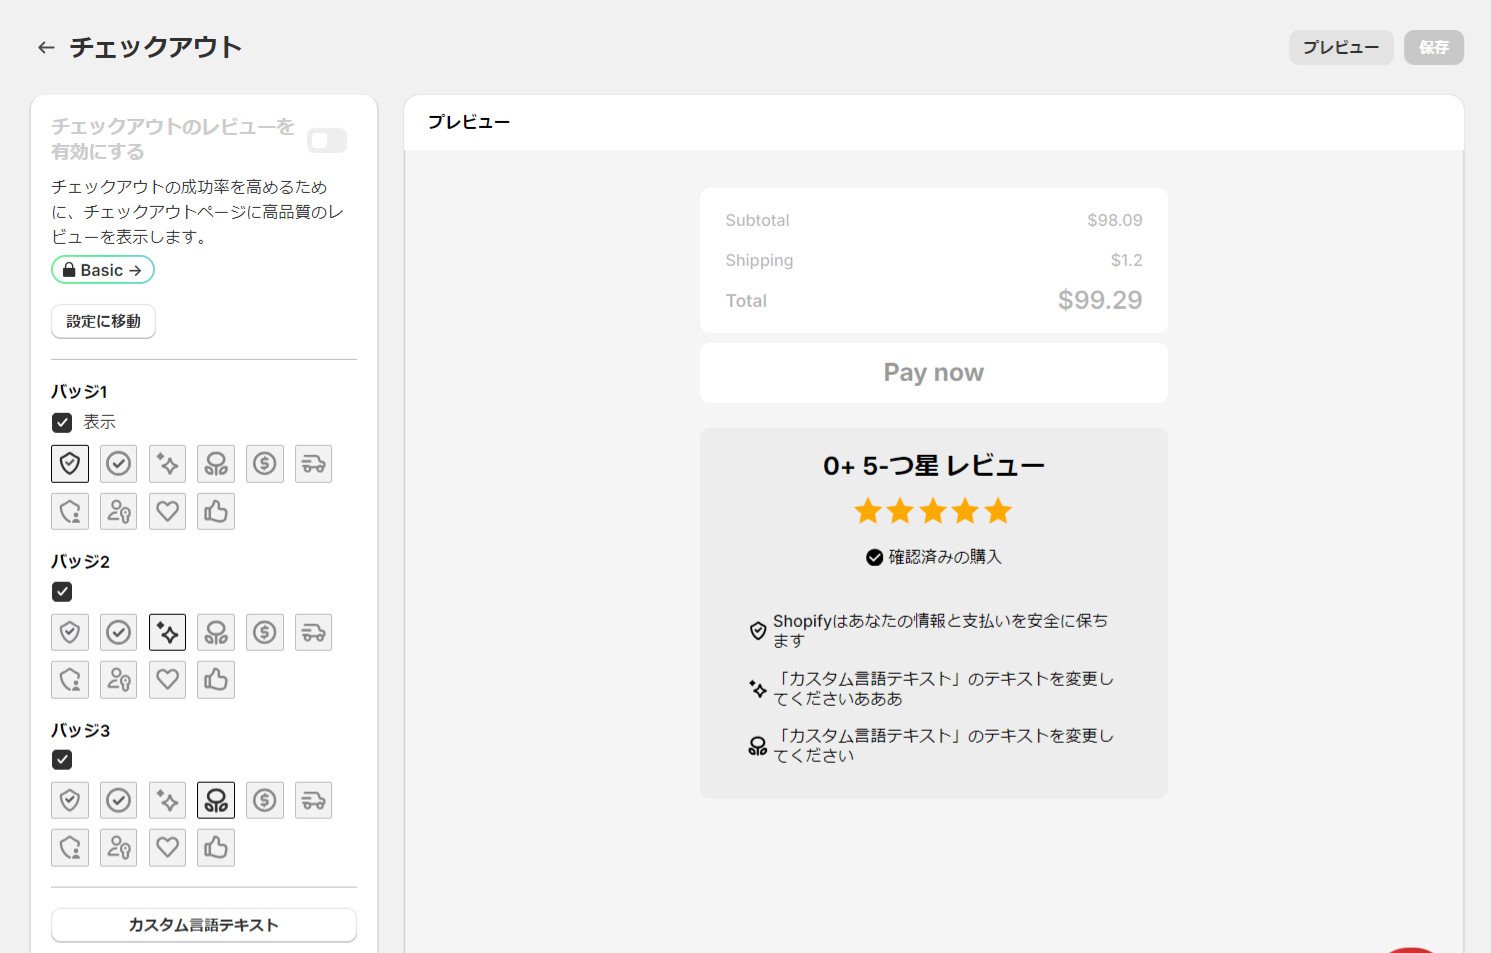The image size is (1491, 953).
Task: Select sparkle stars icon for バッジ2
Action: (167, 632)
